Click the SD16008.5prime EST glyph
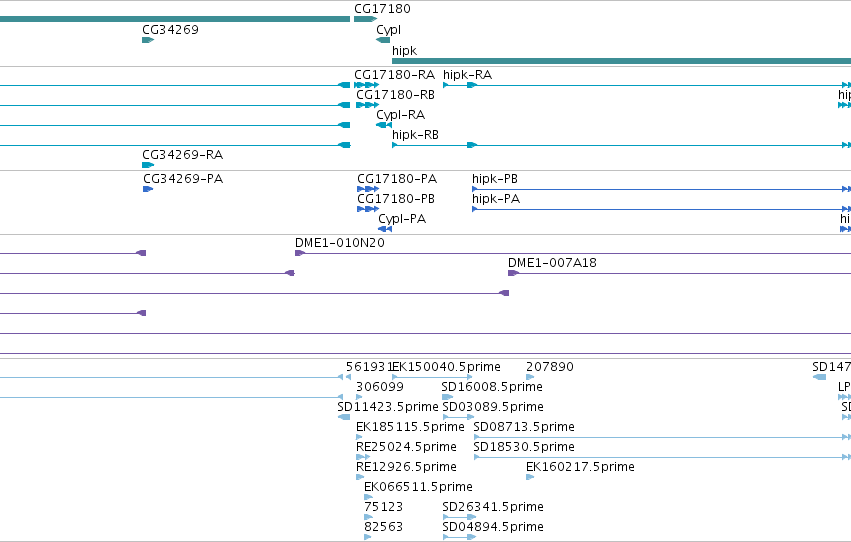The width and height of the screenshot is (851, 542). (x=447, y=397)
